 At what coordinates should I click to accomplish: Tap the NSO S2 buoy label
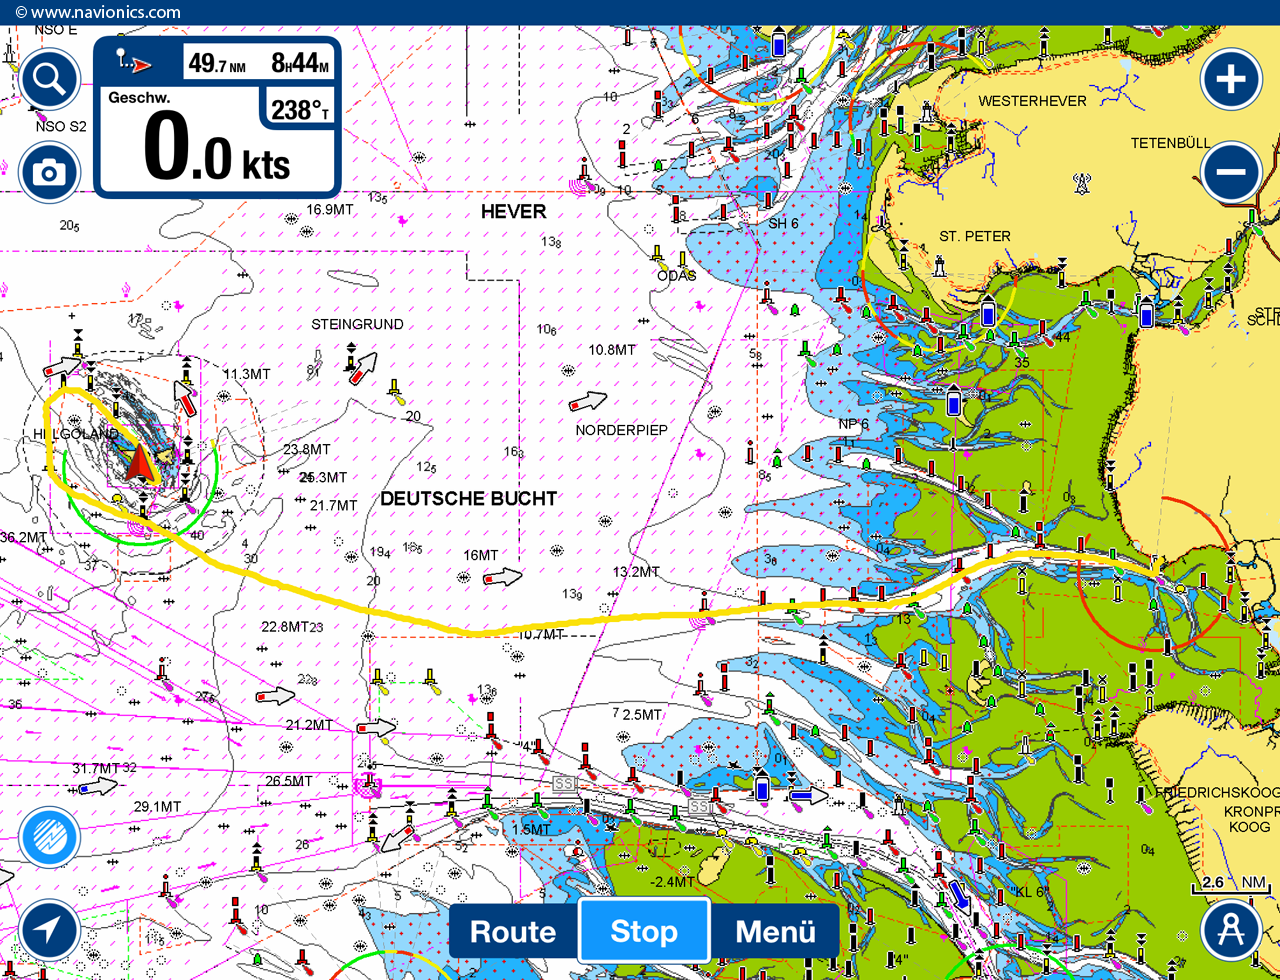click(61, 127)
